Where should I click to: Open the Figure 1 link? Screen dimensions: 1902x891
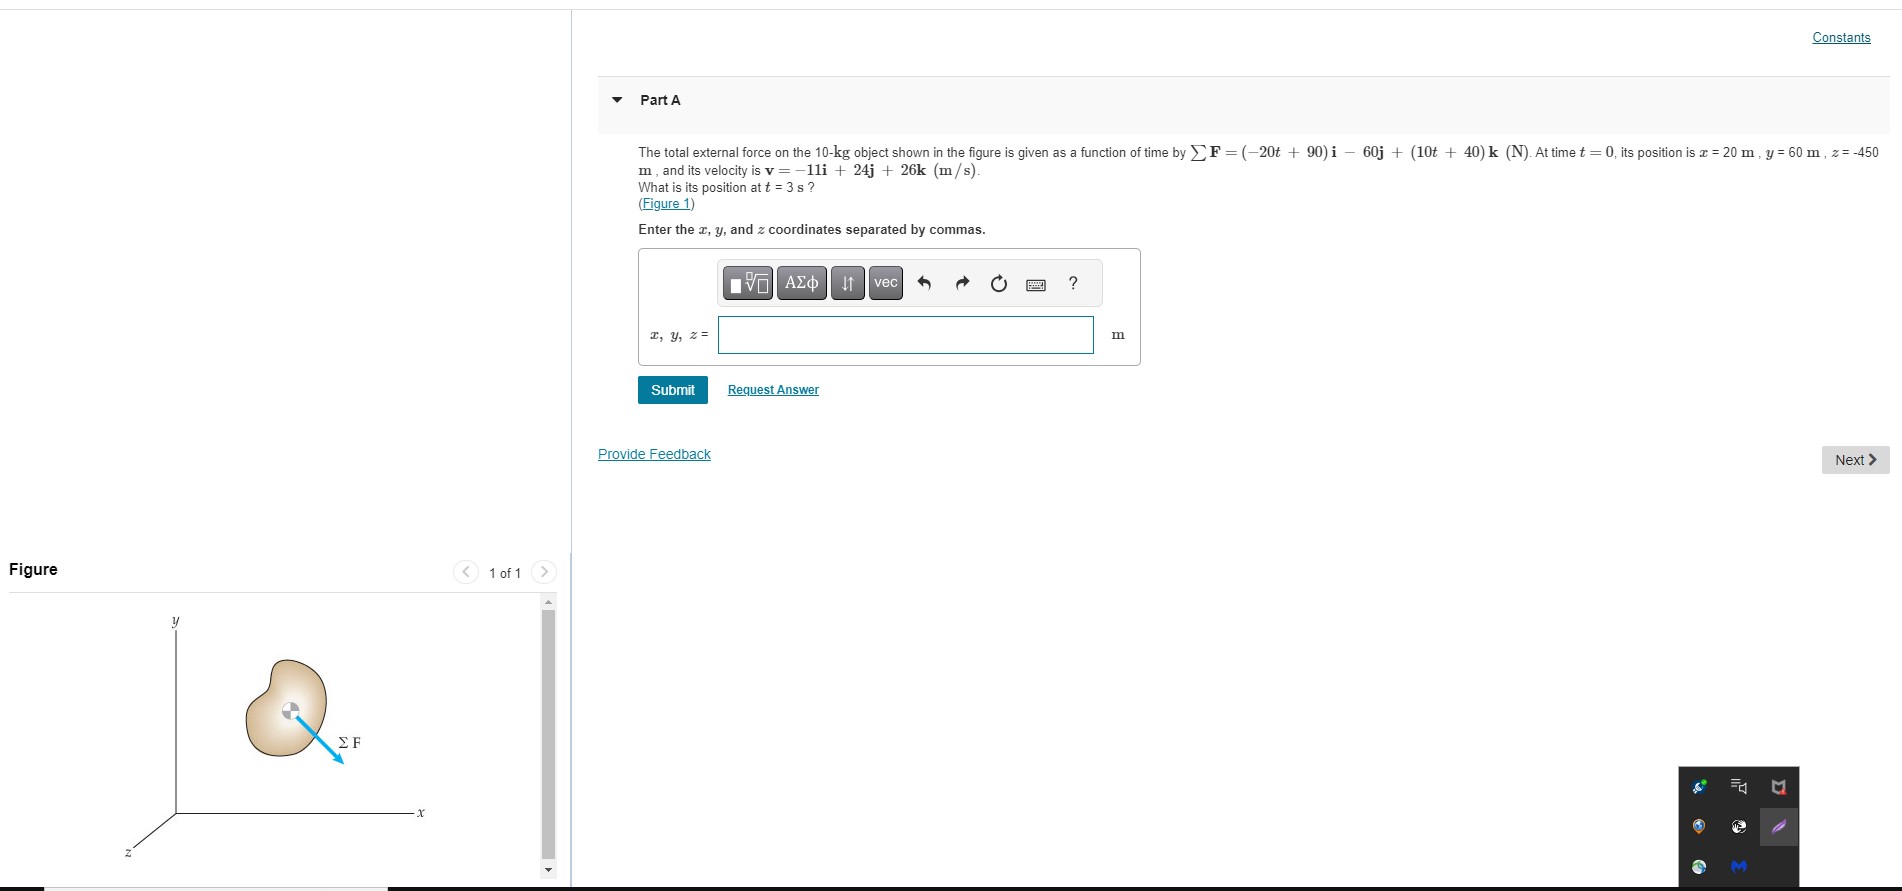[666, 204]
